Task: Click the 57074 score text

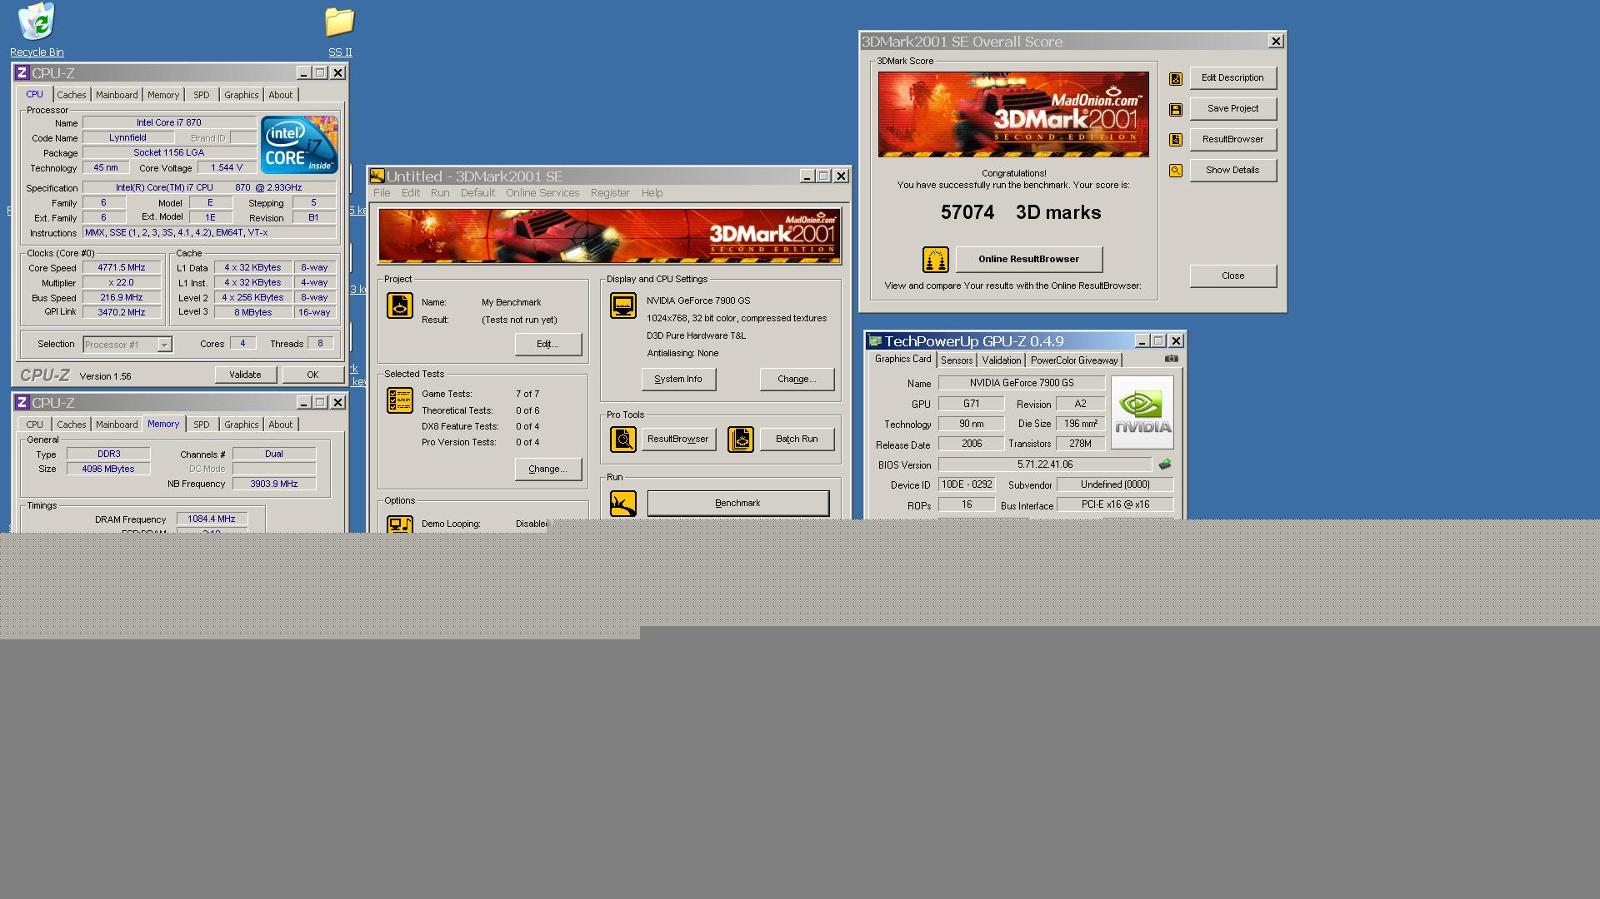Action: coord(967,212)
